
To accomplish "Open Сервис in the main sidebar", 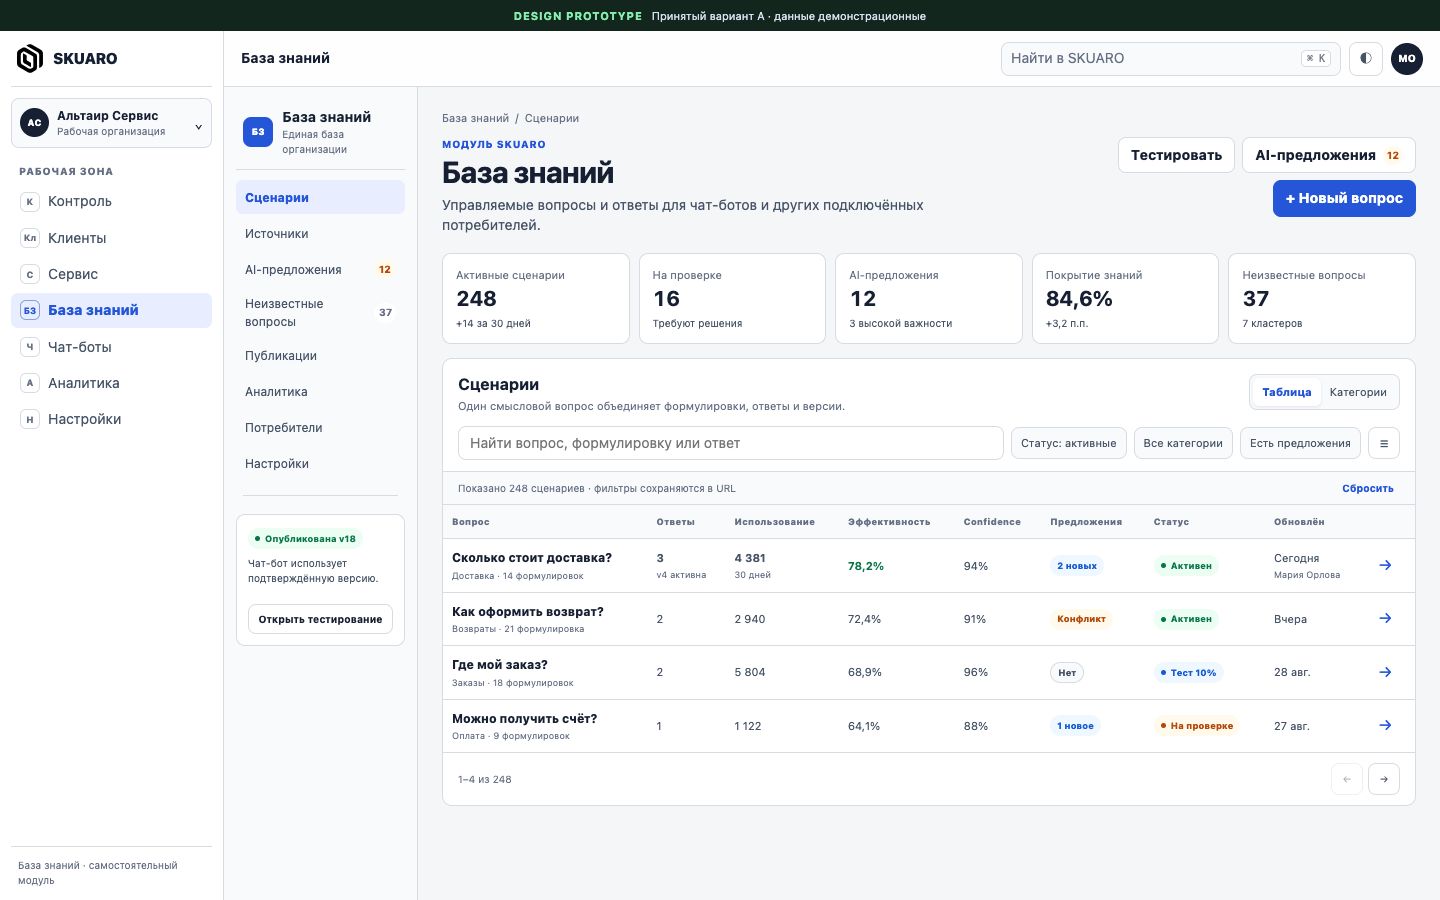I will click(111, 274).
